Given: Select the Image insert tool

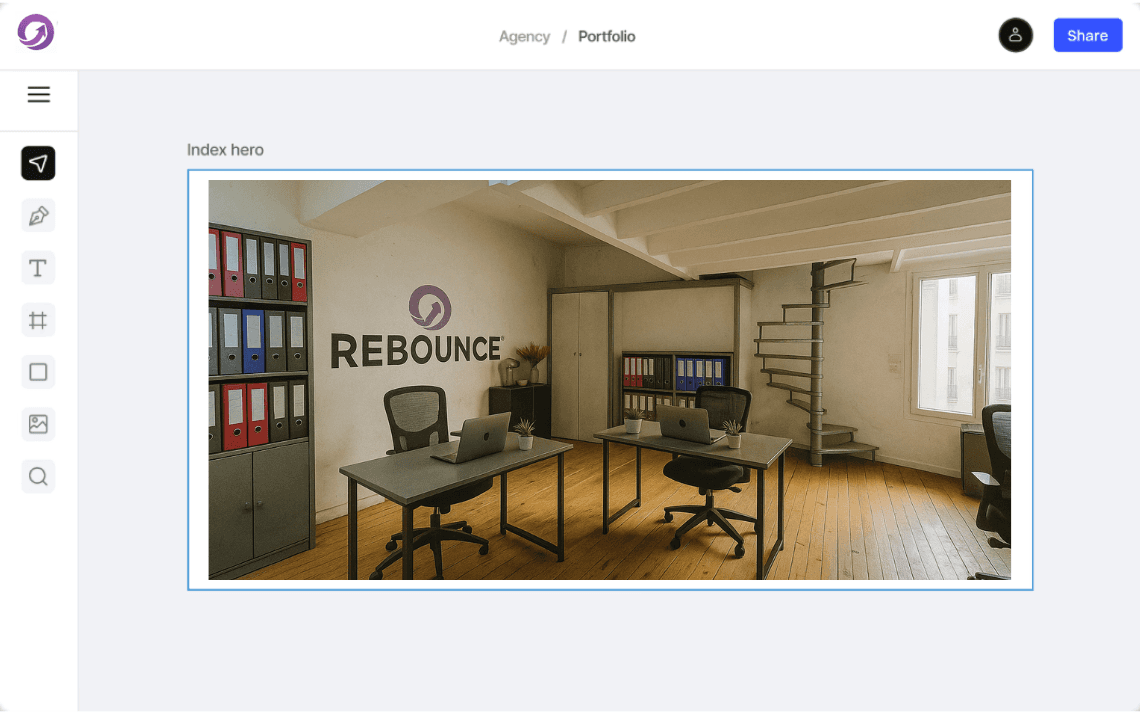Looking at the screenshot, I should (x=39, y=424).
